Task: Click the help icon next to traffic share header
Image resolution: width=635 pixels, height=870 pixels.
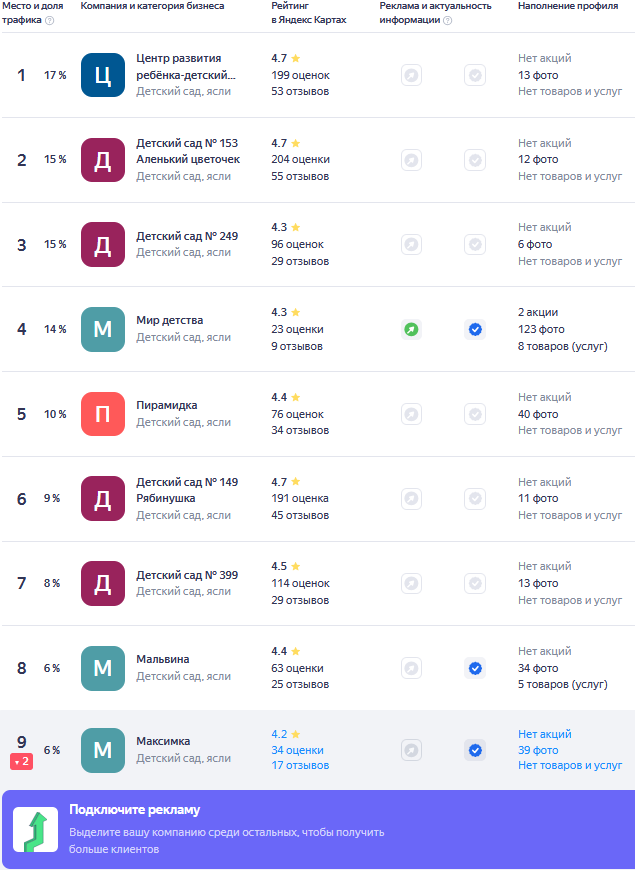Action: pyautogui.click(x=50, y=21)
